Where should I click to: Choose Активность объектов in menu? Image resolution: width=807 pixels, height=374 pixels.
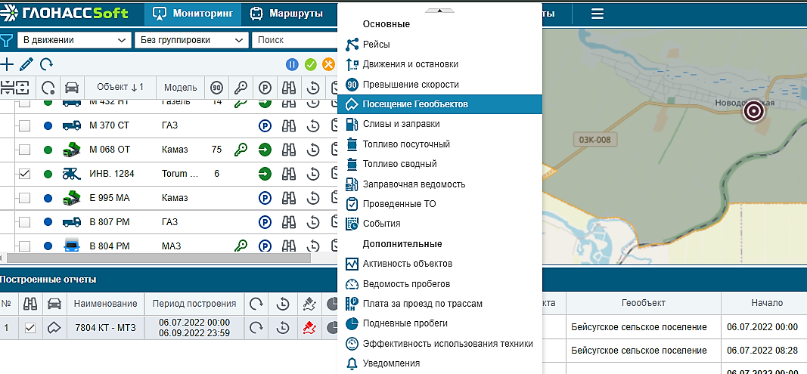pyautogui.click(x=439, y=264)
